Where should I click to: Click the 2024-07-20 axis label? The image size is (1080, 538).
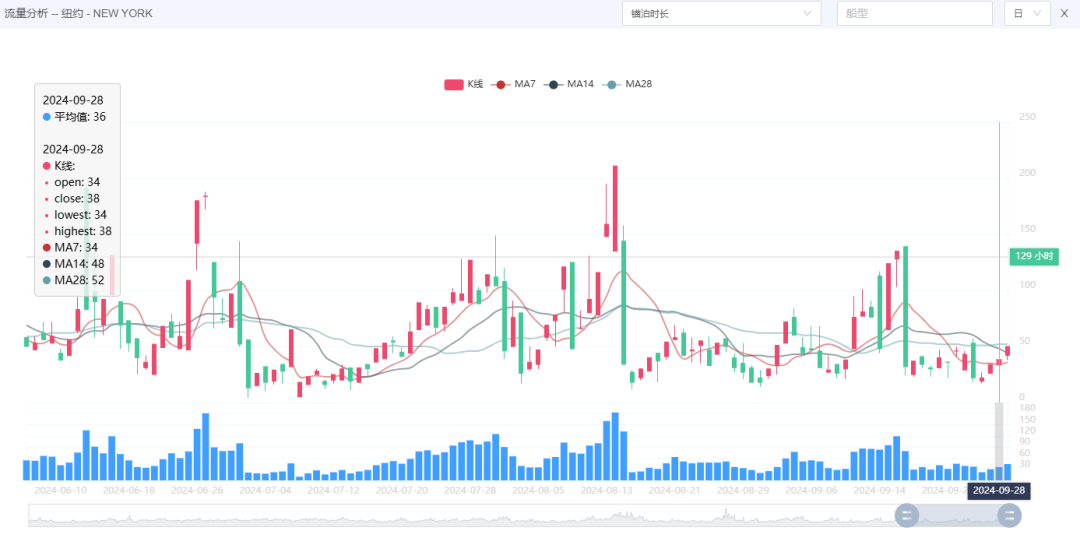click(x=402, y=490)
